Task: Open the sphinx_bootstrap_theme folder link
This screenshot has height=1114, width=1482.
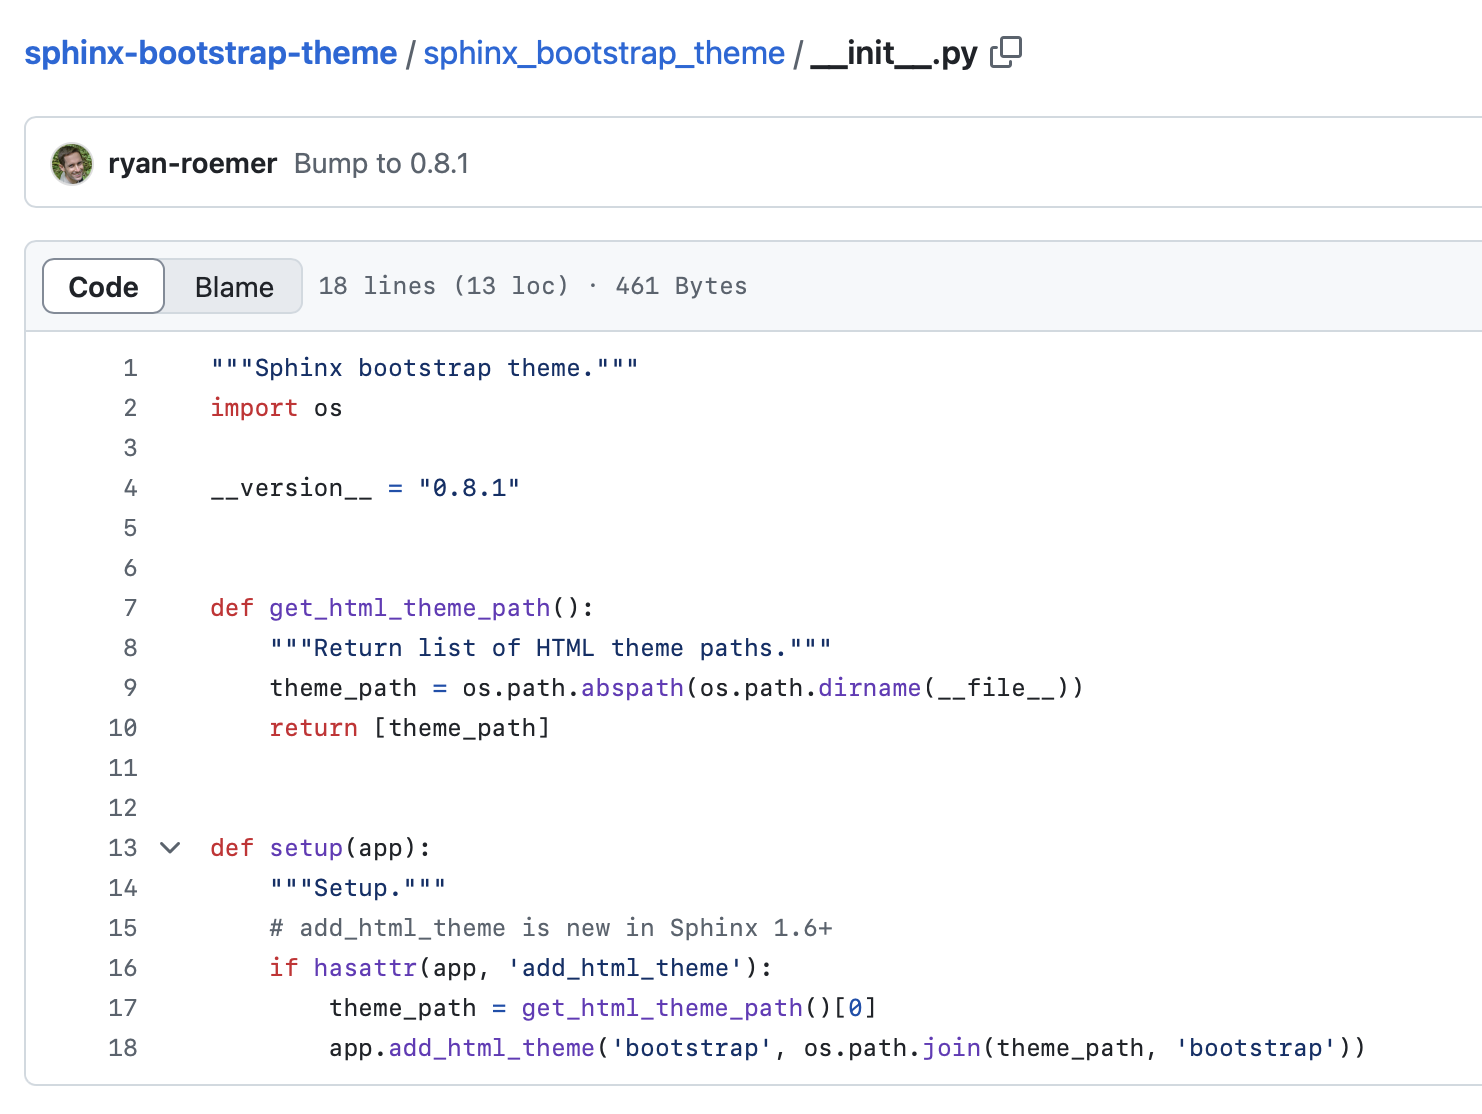Action: point(604,53)
